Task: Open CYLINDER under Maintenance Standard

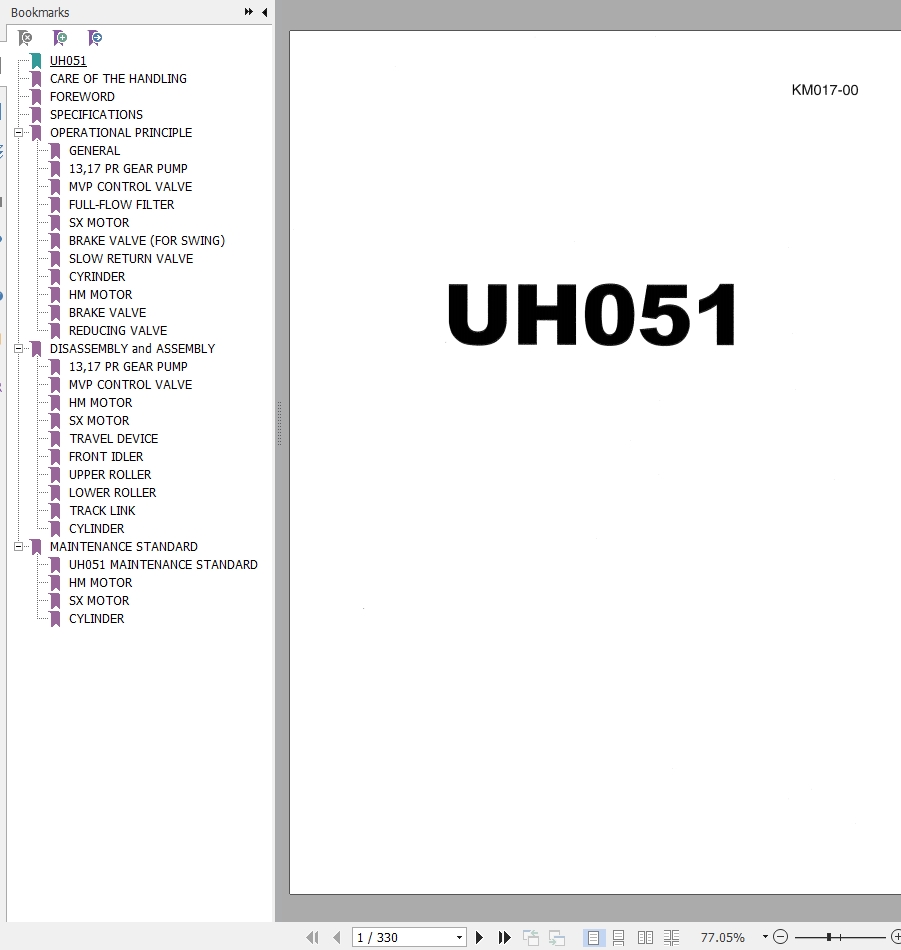Action: click(96, 619)
